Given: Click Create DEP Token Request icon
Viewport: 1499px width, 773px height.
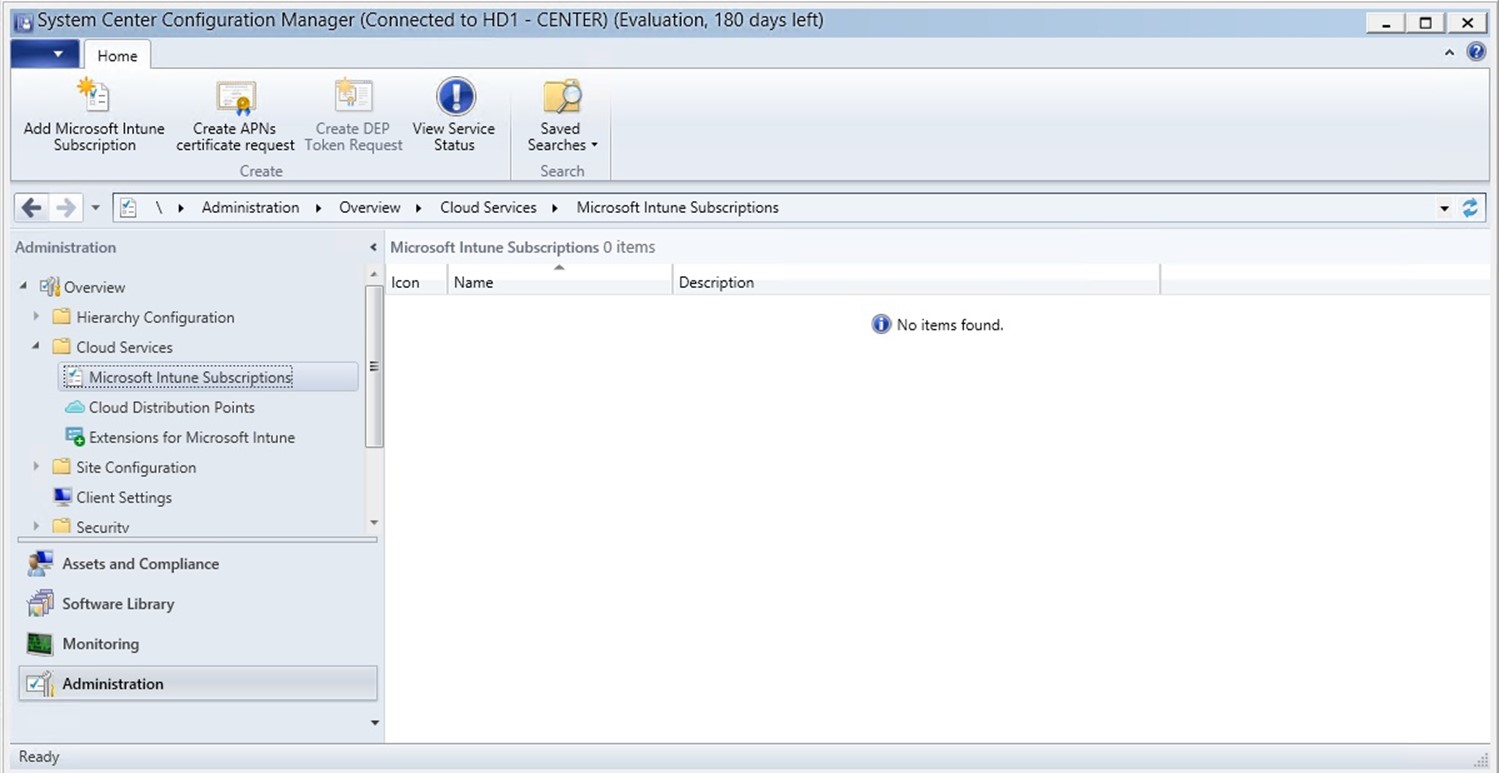Looking at the screenshot, I should 353,96.
